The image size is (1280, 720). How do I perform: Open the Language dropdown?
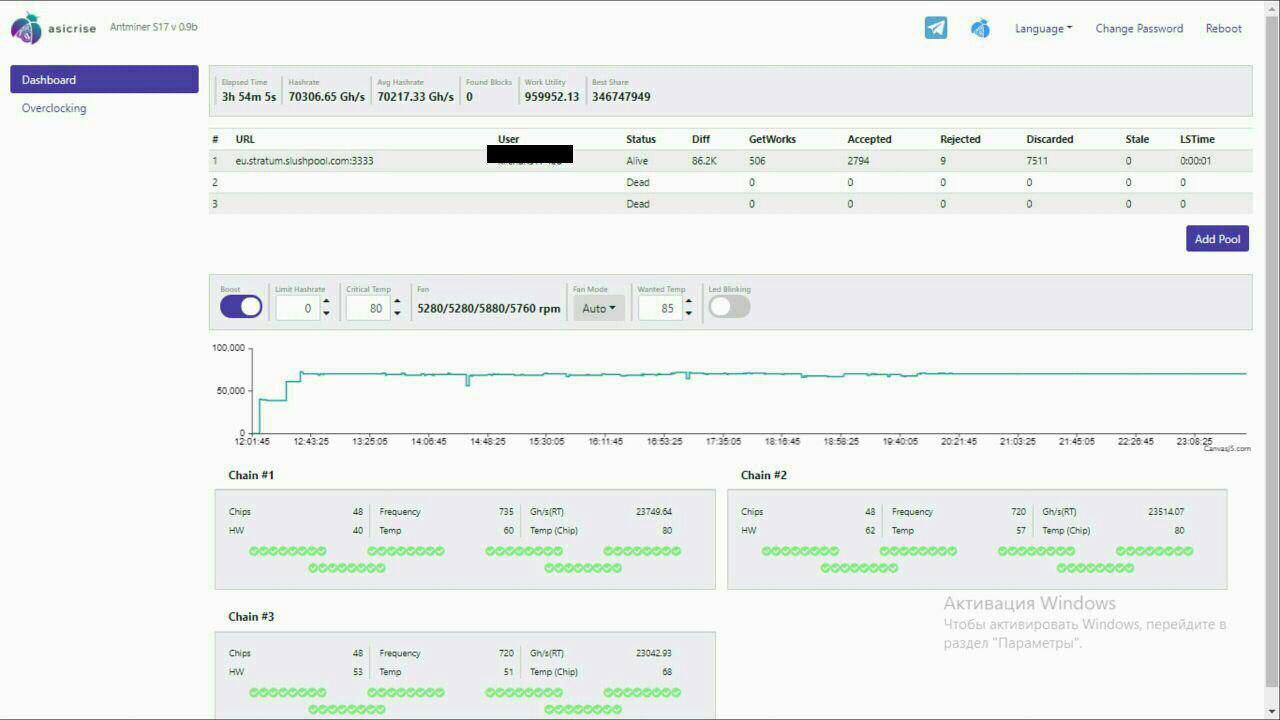[x=1043, y=29]
